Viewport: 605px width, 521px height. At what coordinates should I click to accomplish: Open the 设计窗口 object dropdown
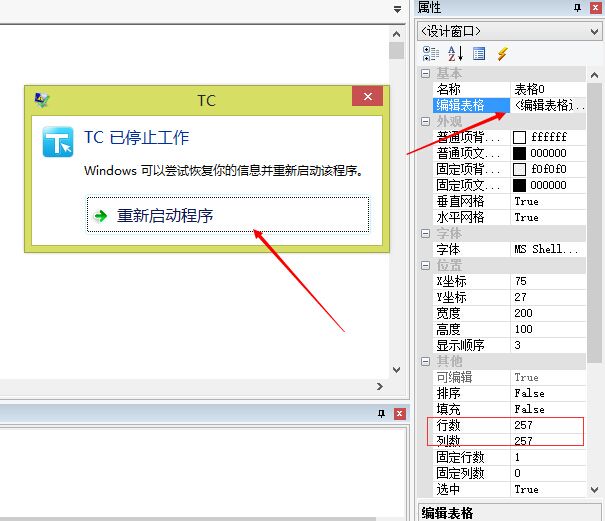(x=594, y=31)
